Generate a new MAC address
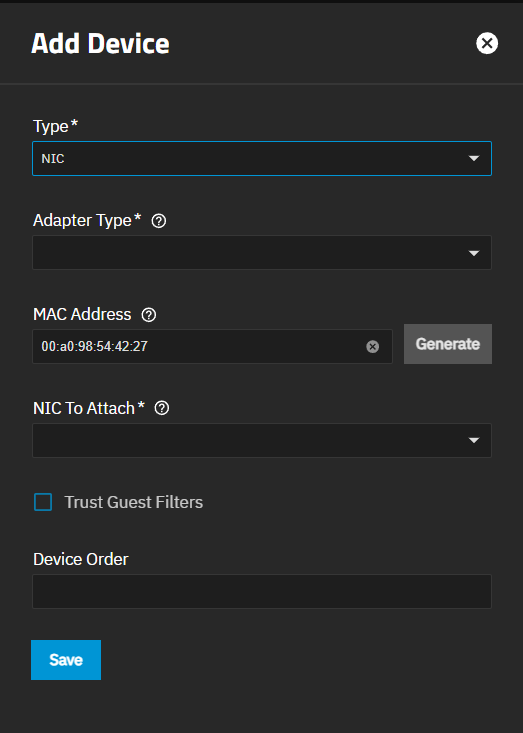 point(448,344)
